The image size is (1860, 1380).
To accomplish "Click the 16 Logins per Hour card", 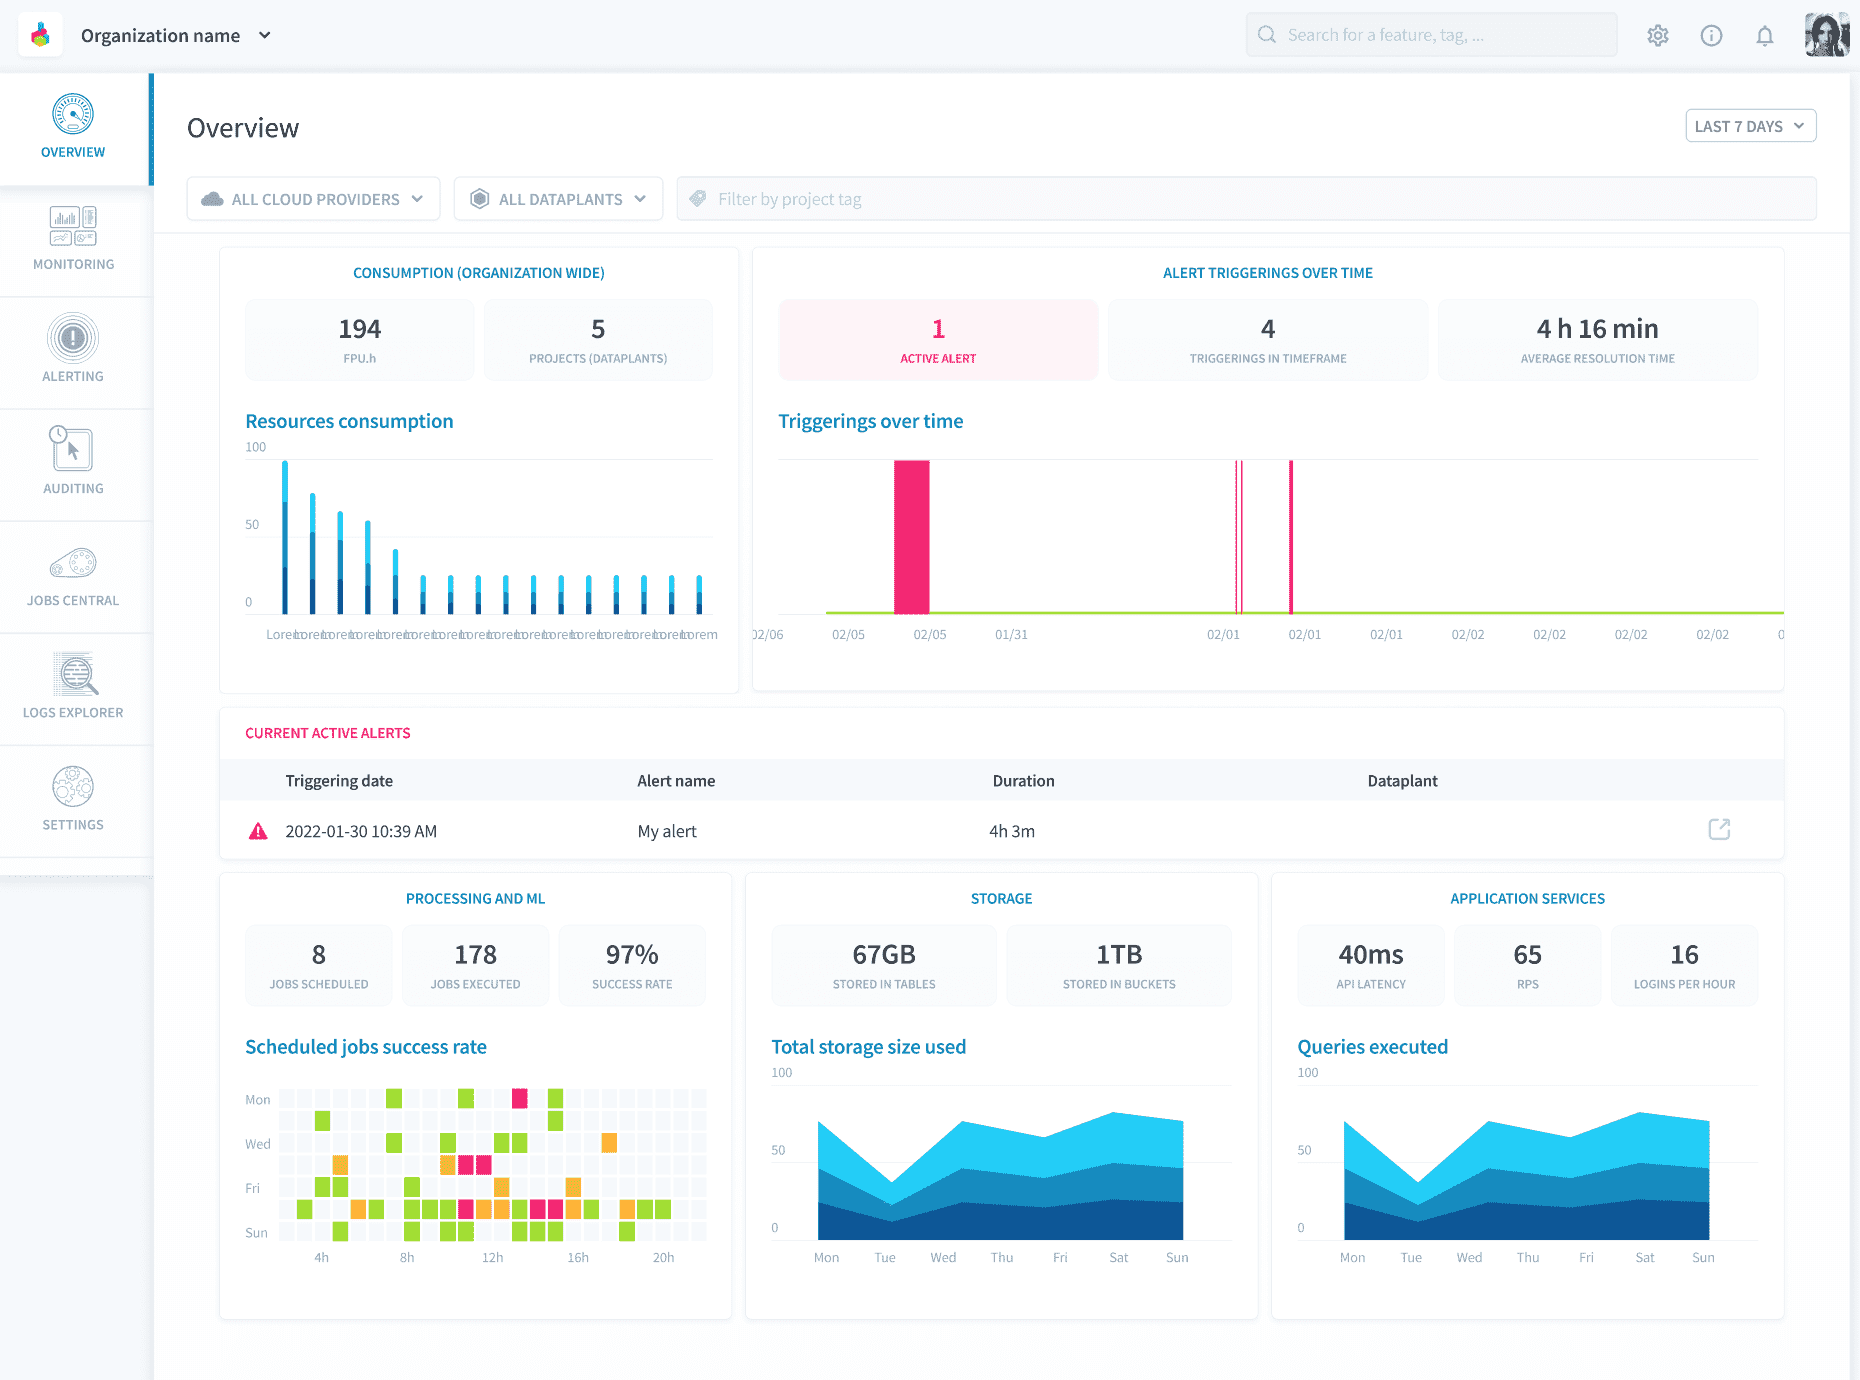I will tap(1685, 966).
